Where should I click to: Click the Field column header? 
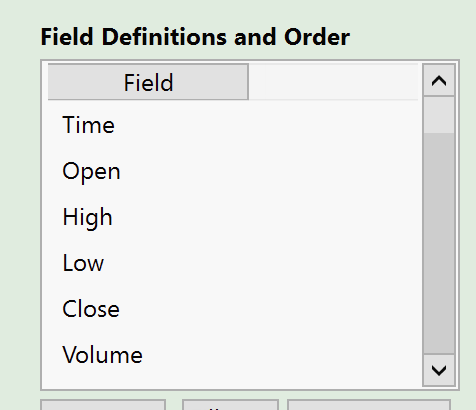pyautogui.click(x=148, y=82)
